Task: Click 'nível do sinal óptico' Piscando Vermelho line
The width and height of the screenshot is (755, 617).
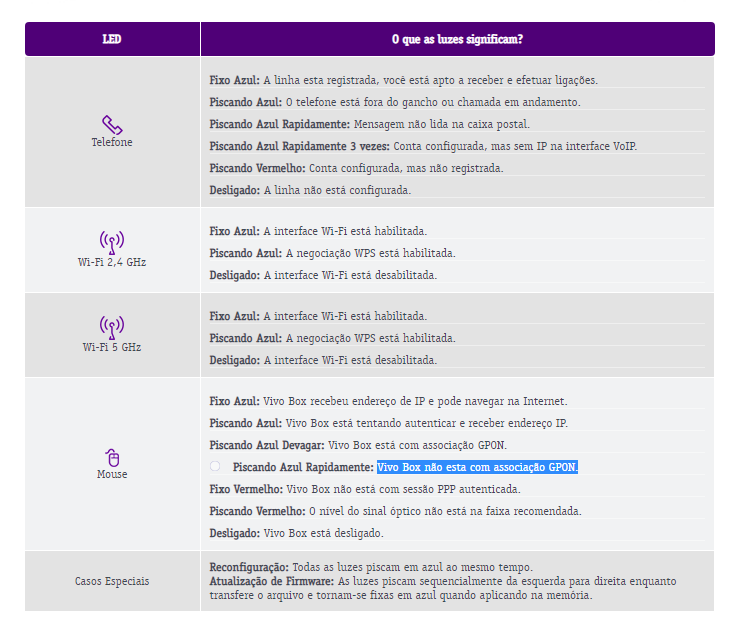Action: click(395, 512)
